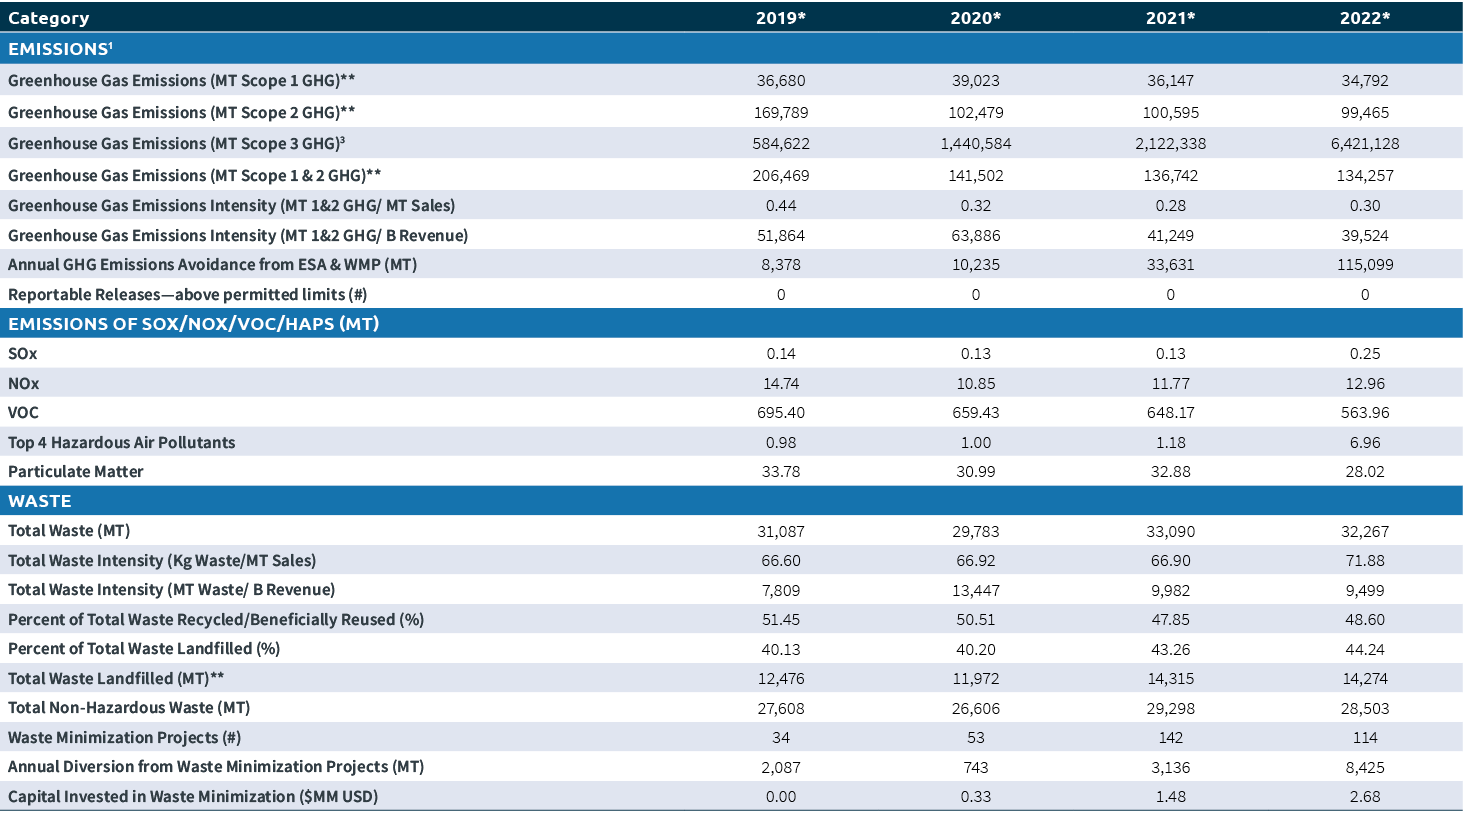Click the Reportable Releases row label
The image size is (1468, 833).
click(x=187, y=295)
